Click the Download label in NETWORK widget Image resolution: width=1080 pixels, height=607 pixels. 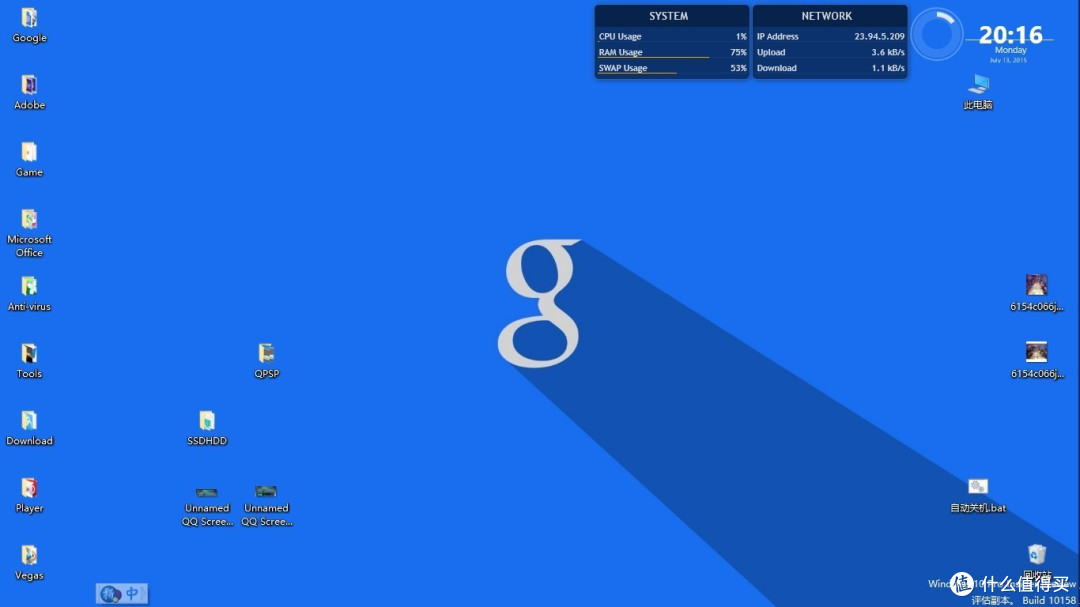pyautogui.click(x=776, y=68)
